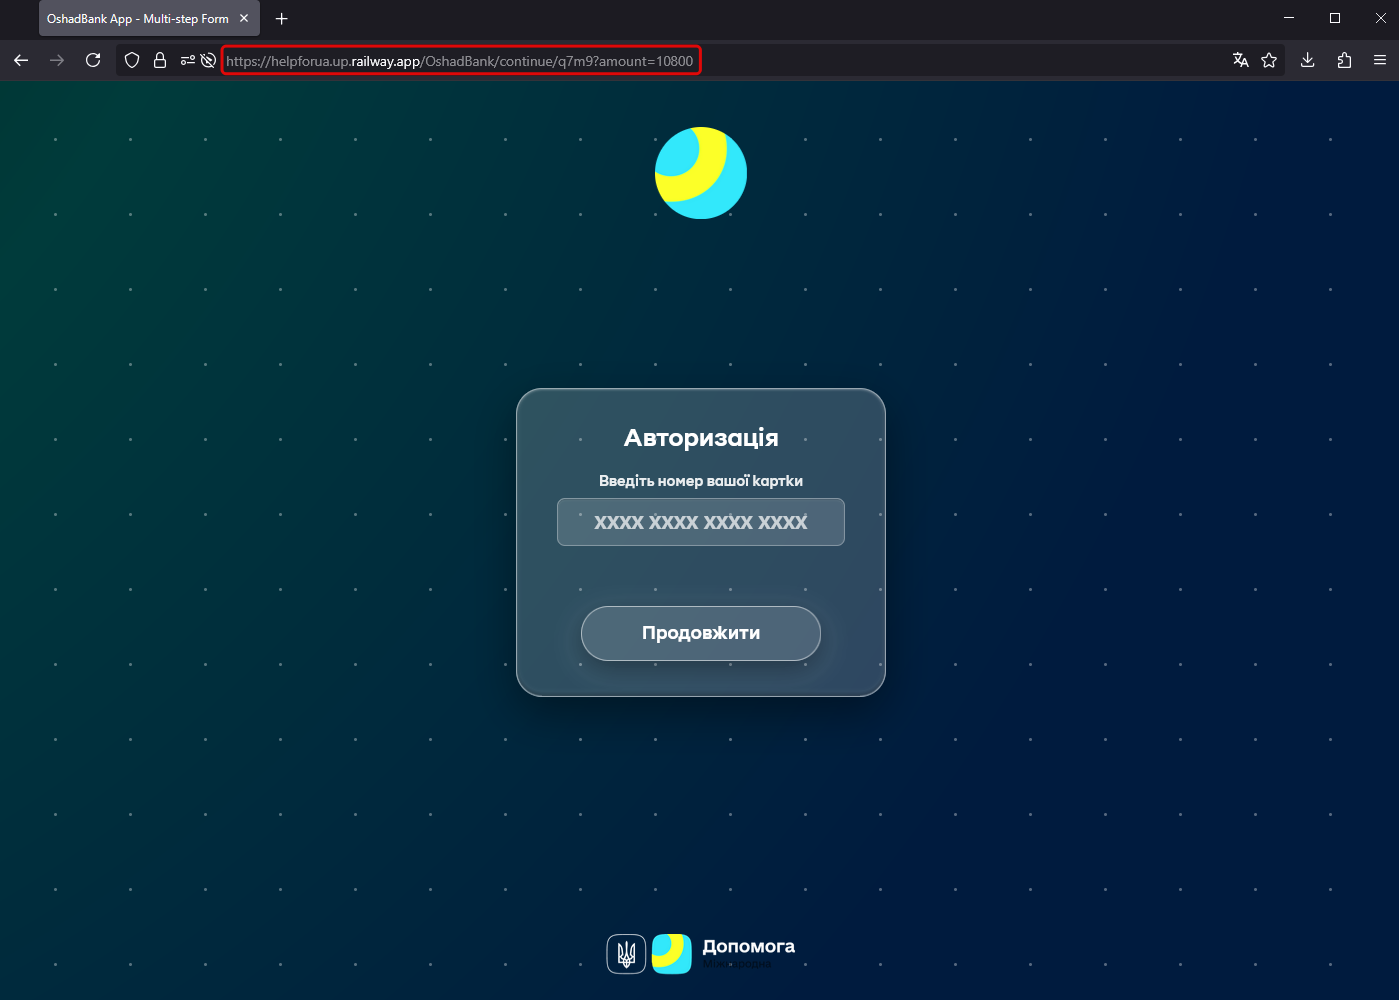Screen dimensions: 1399x1000
Task: Open the downloads panel
Action: pos(1307,61)
